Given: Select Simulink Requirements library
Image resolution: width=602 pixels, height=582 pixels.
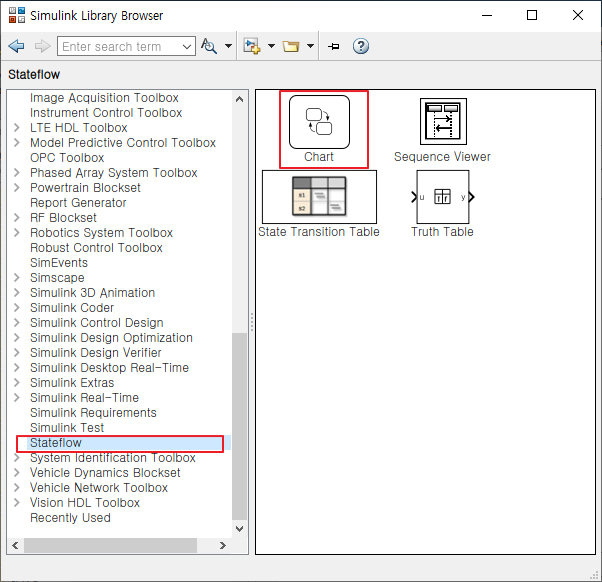Looking at the screenshot, I should (x=93, y=413).
